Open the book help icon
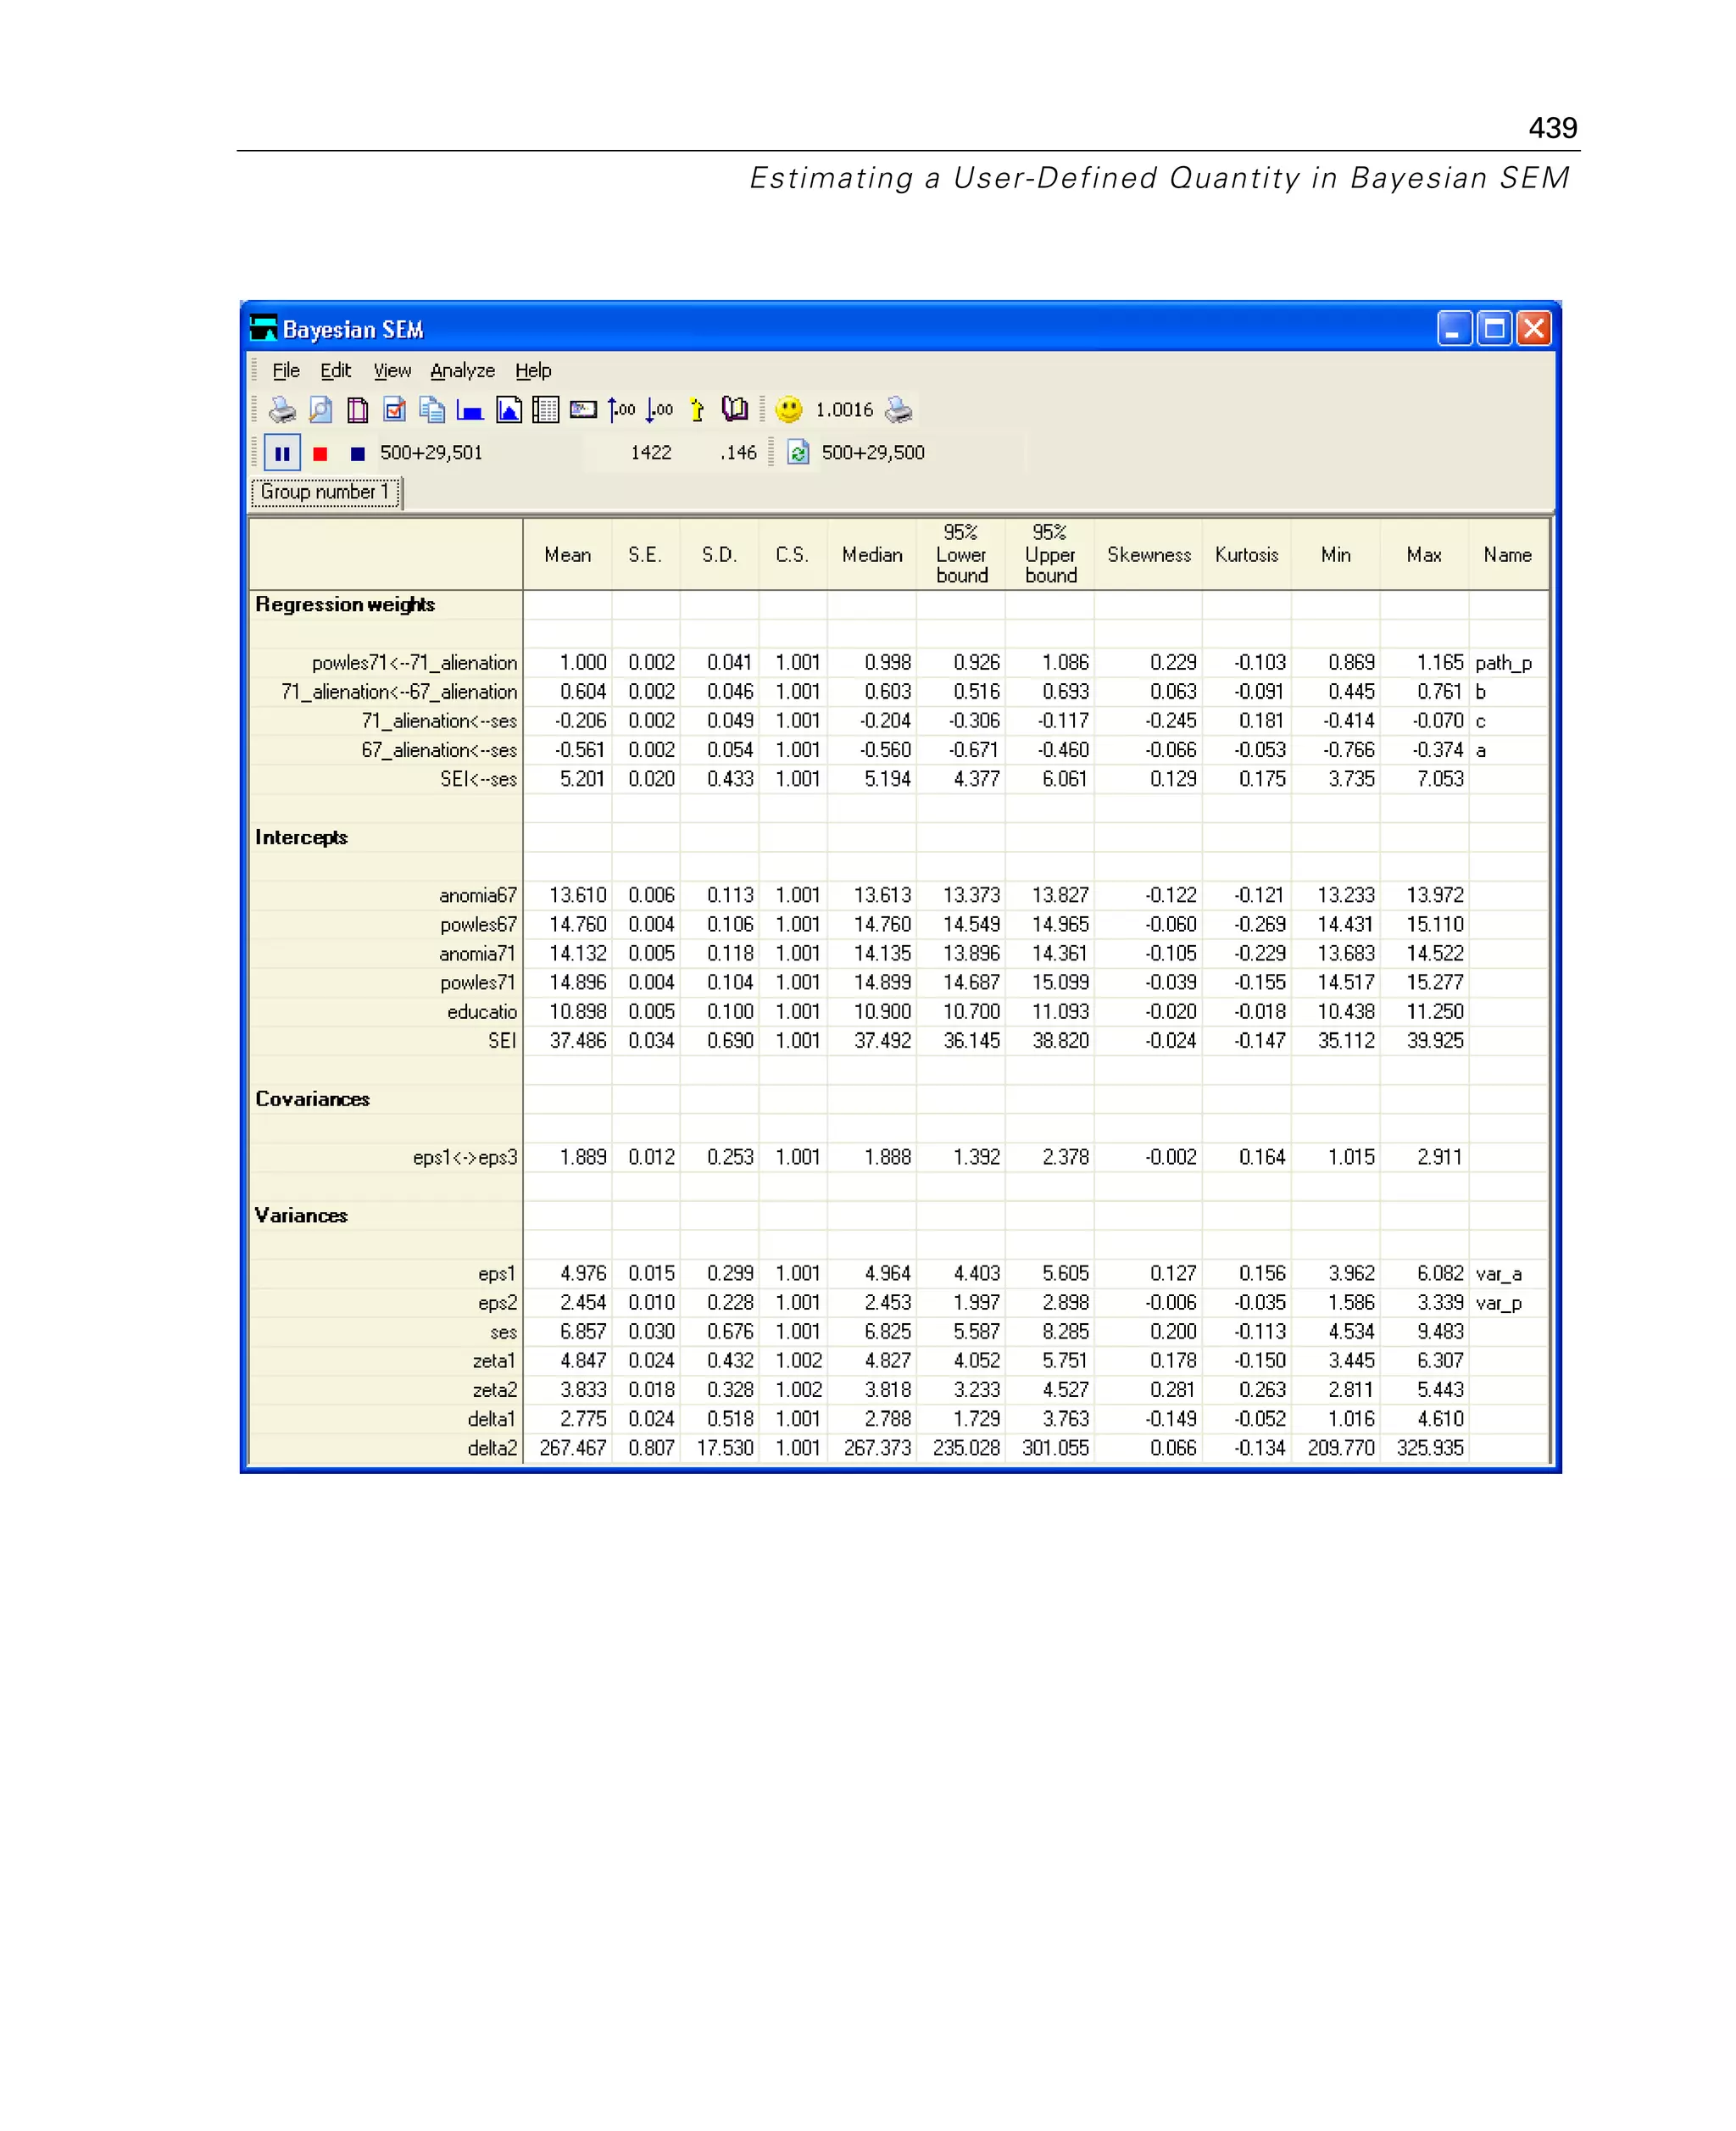 click(x=735, y=409)
